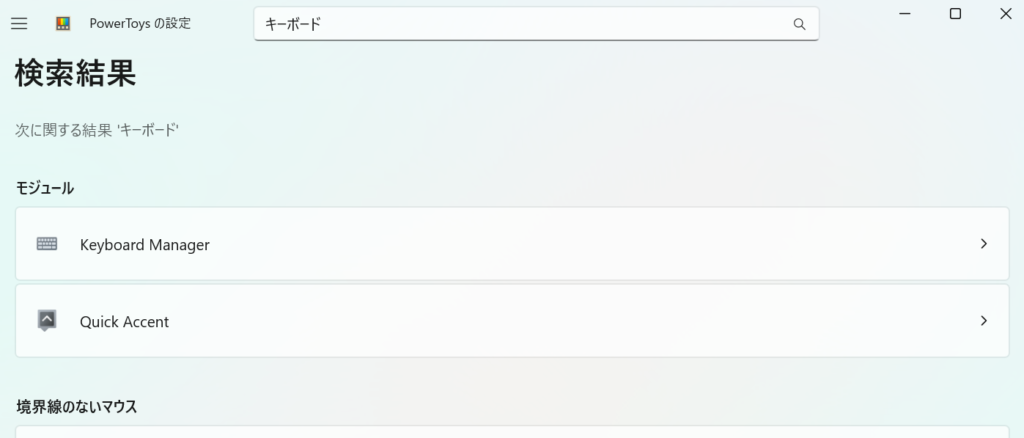Focus the search box containing キーボード
The width and height of the screenshot is (1024, 438).
[520, 24]
